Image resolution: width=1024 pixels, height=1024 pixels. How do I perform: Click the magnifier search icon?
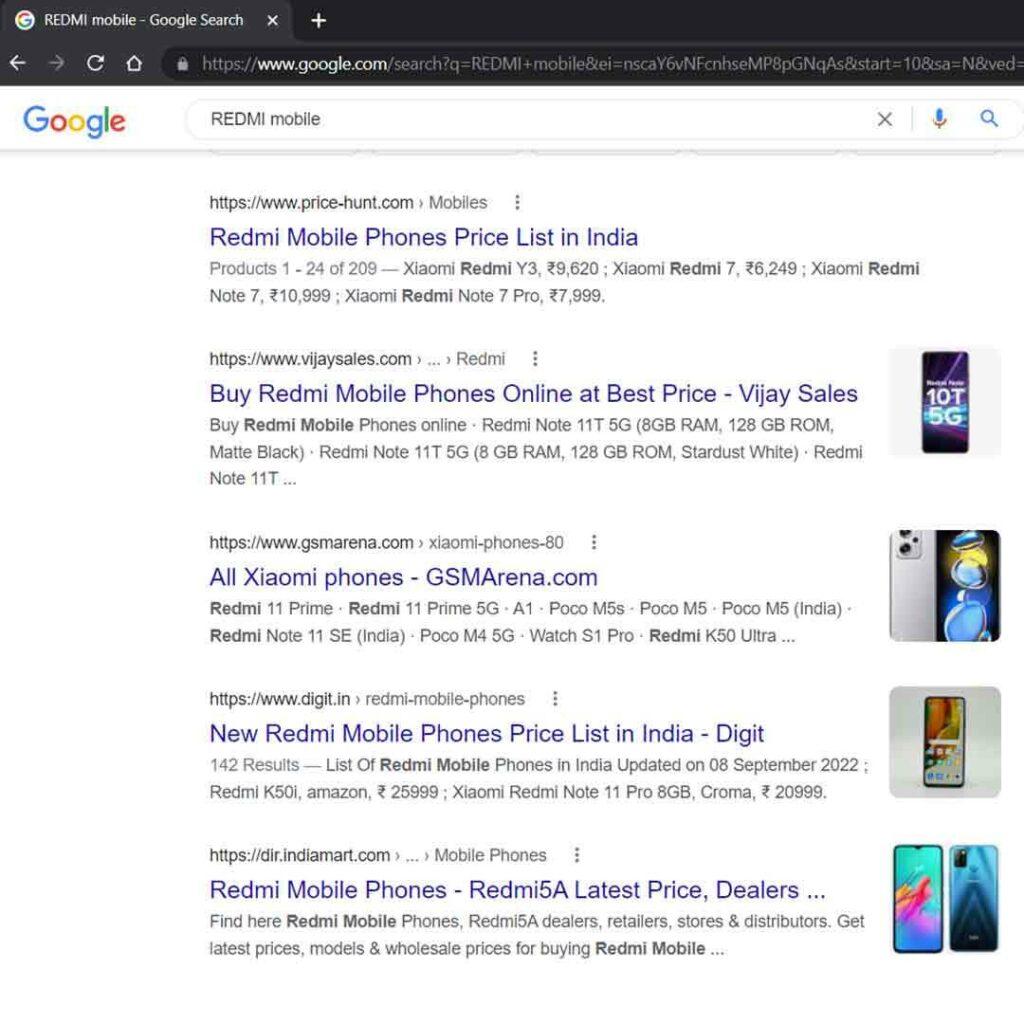989,118
